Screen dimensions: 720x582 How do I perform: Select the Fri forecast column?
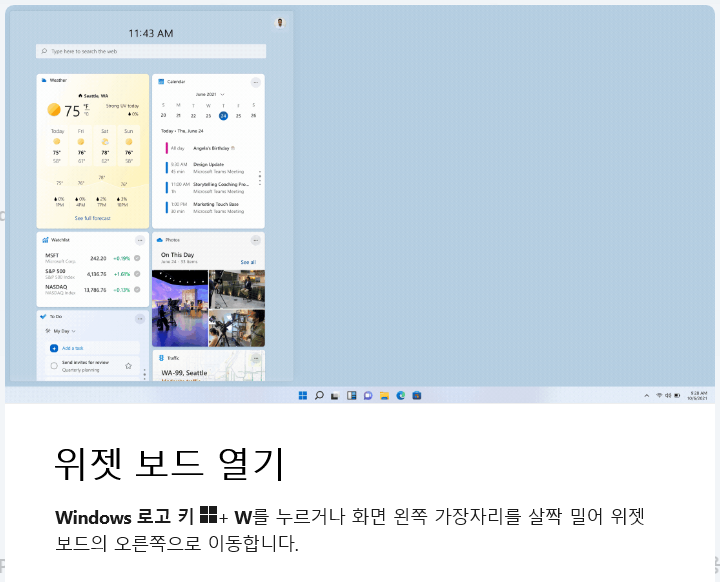pyautogui.click(x=81, y=146)
